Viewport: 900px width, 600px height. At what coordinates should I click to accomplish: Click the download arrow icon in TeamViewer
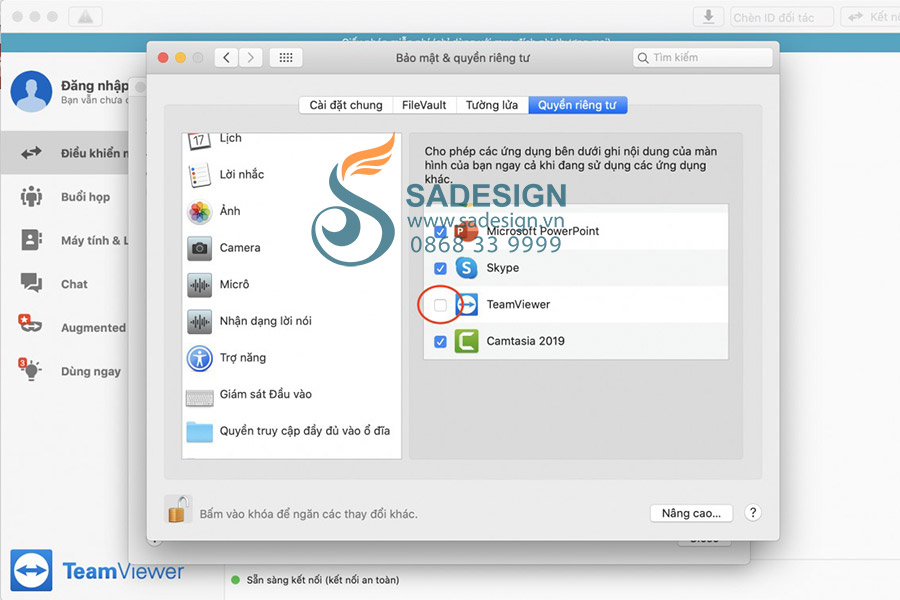click(709, 17)
